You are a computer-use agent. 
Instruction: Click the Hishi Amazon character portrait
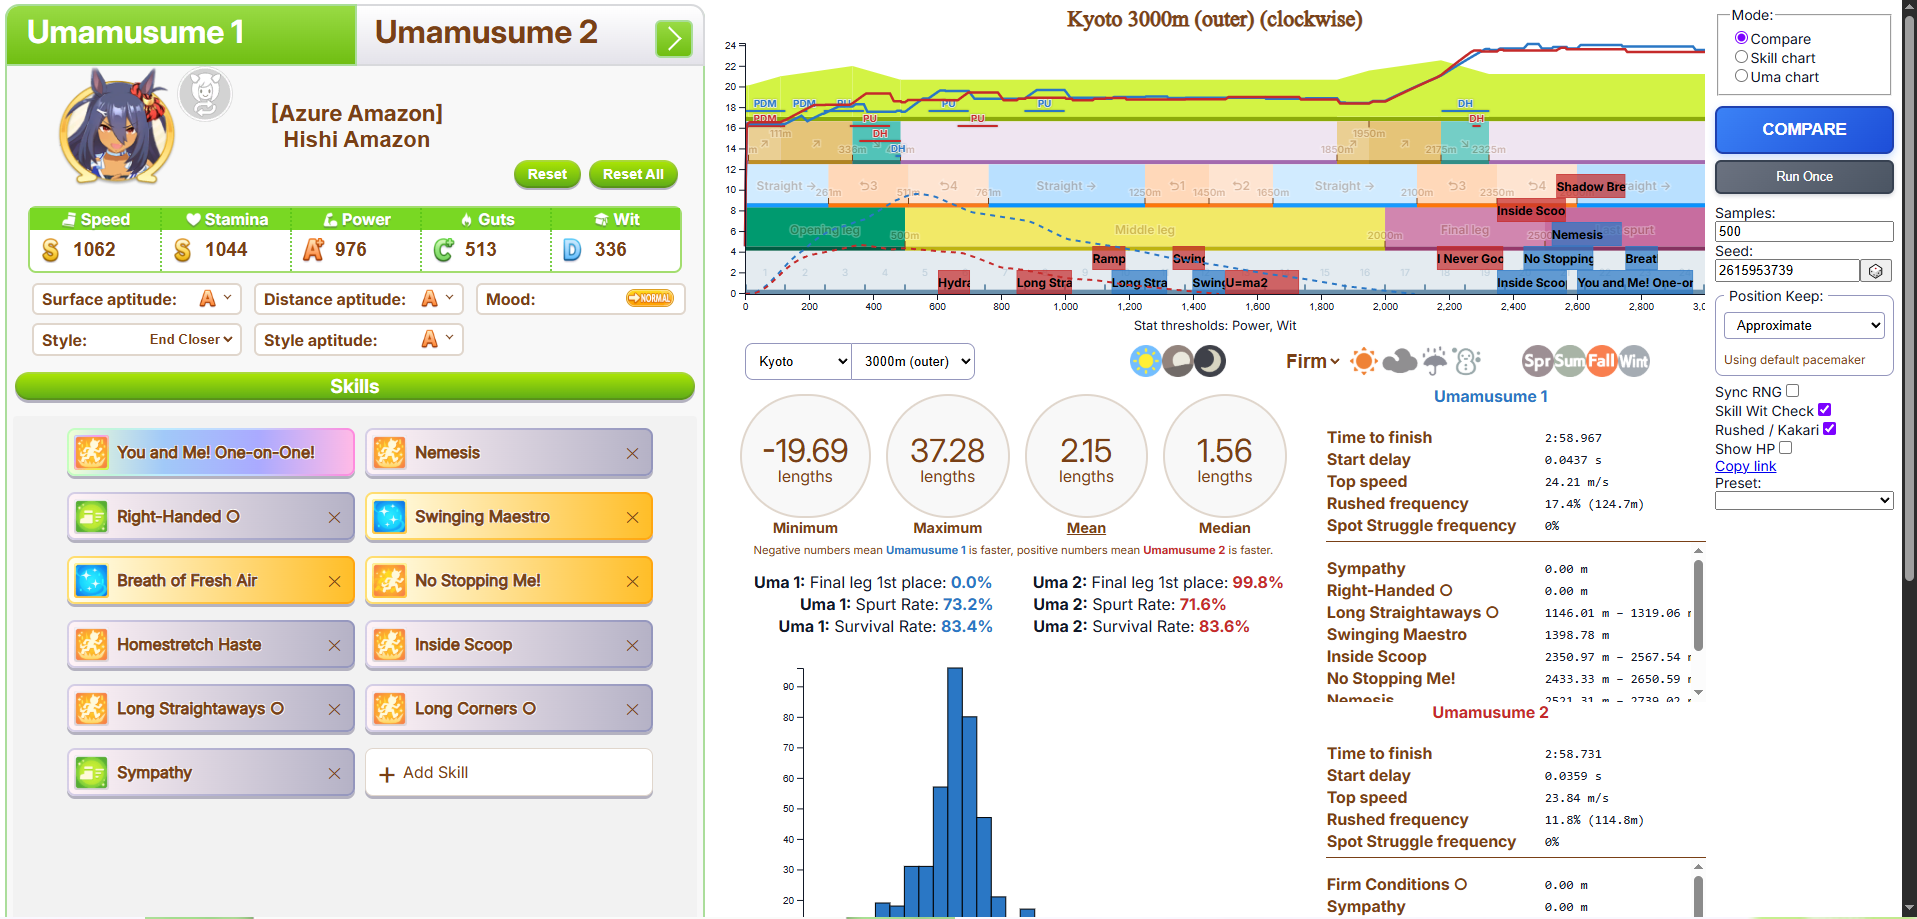pyautogui.click(x=117, y=126)
